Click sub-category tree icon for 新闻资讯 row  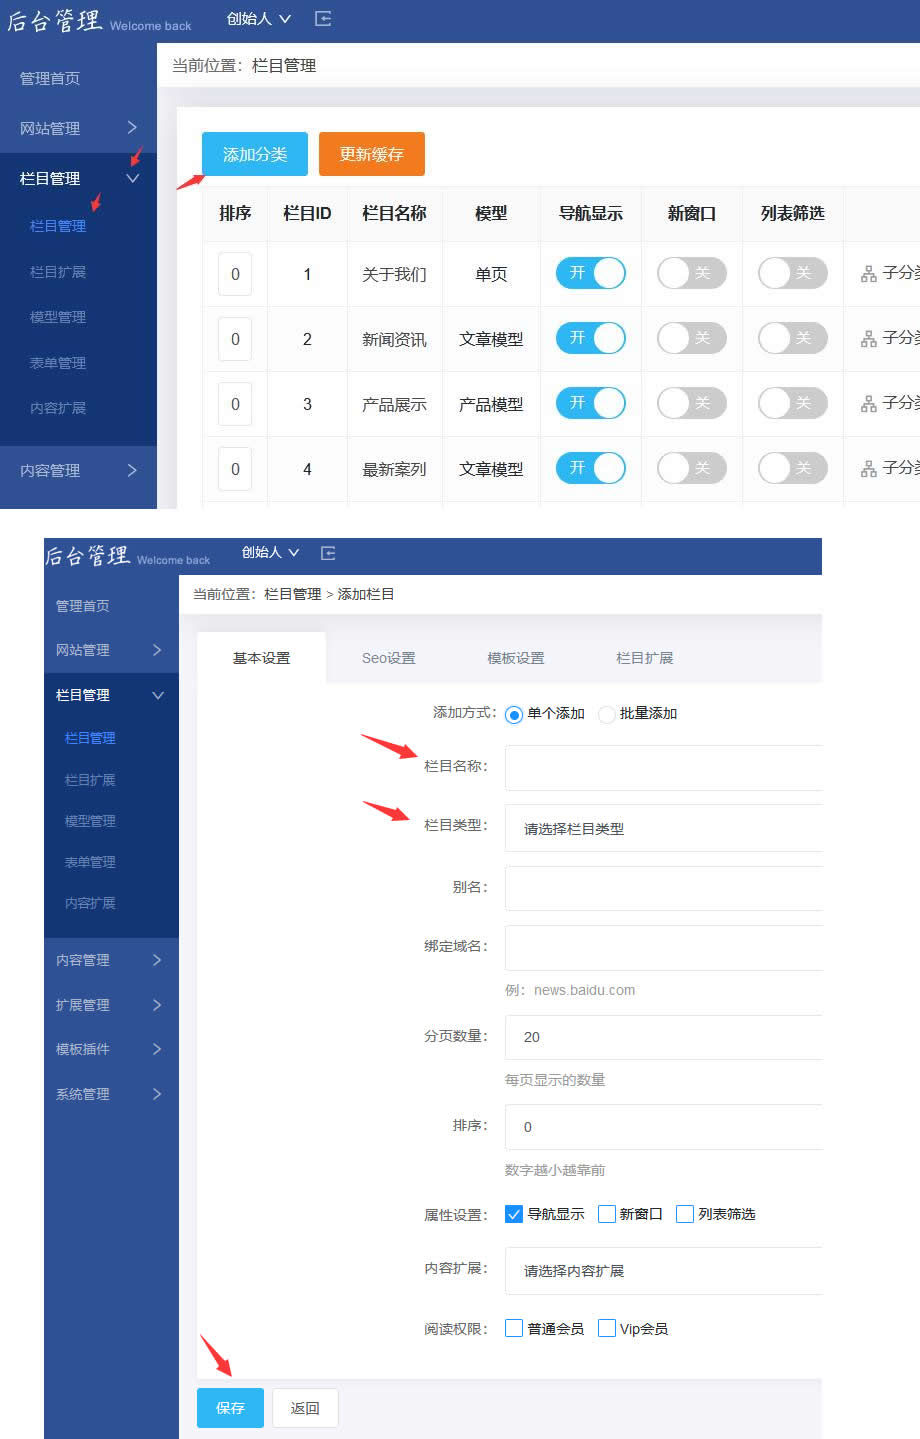click(869, 339)
